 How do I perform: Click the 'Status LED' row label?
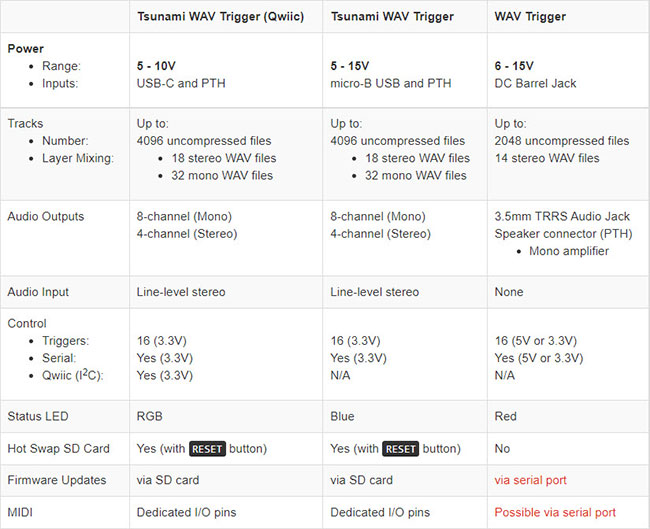click(38, 416)
